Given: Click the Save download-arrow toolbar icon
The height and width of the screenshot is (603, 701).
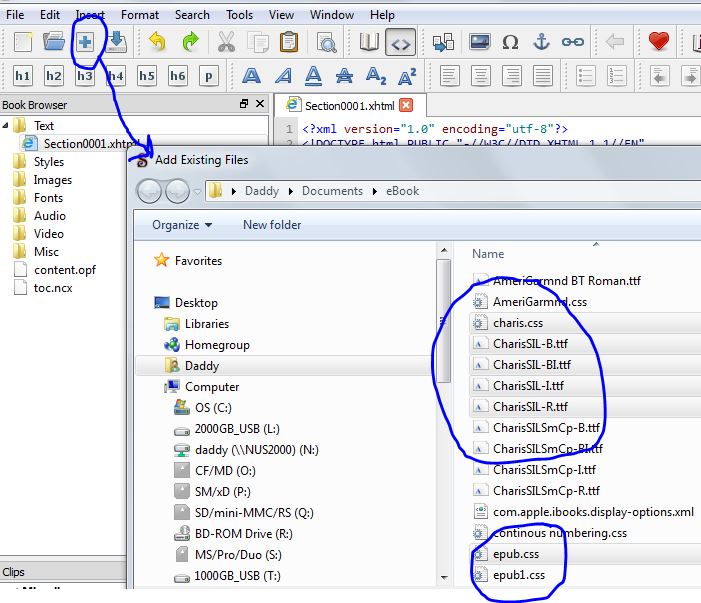Looking at the screenshot, I should [116, 42].
